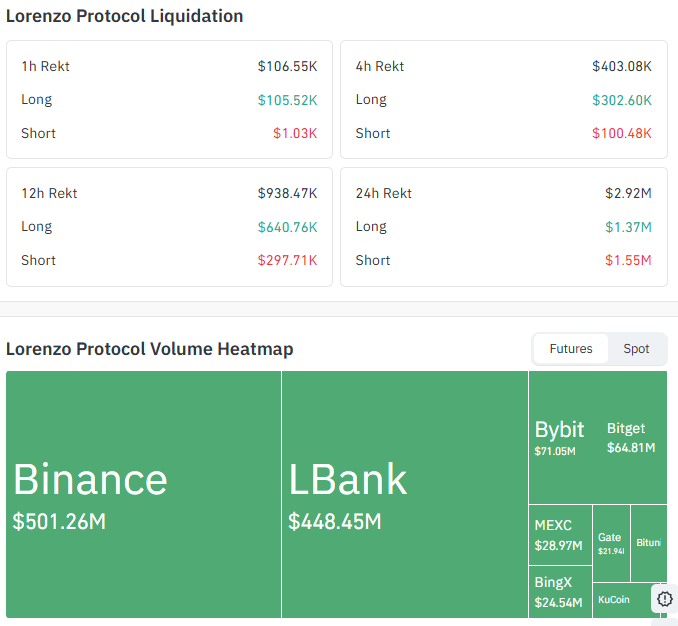Click the 24h Rekt label
The image size is (678, 626).
[384, 193]
